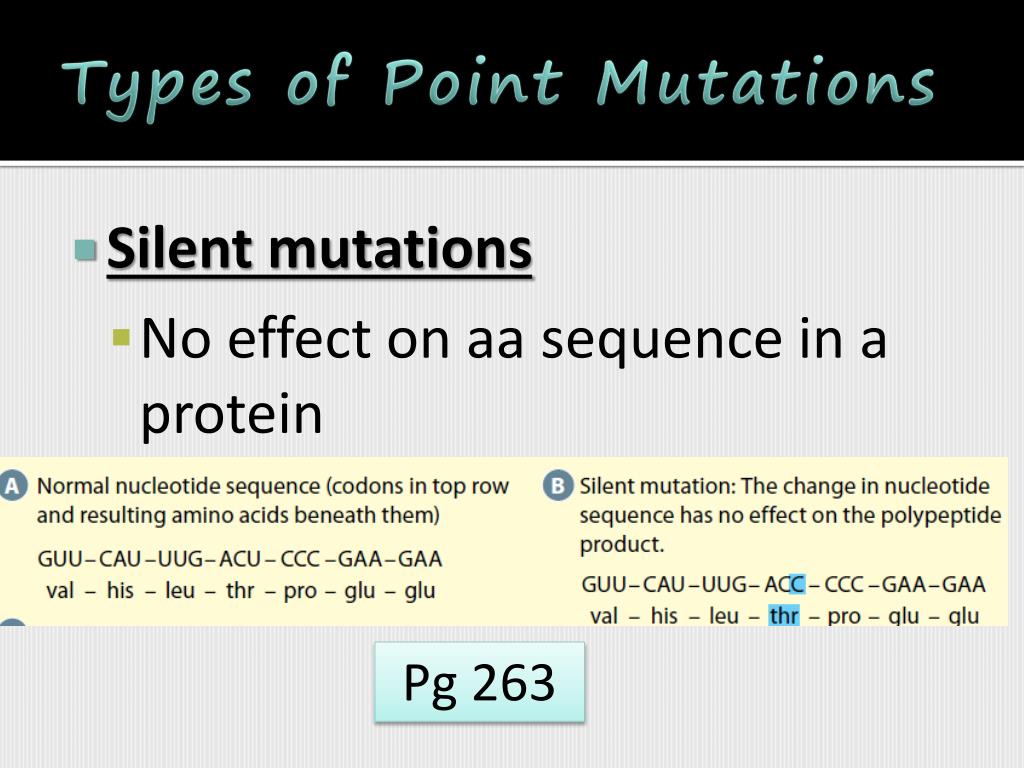Click the word protein in bullet text
The image size is (1024, 768).
[x=232, y=414]
